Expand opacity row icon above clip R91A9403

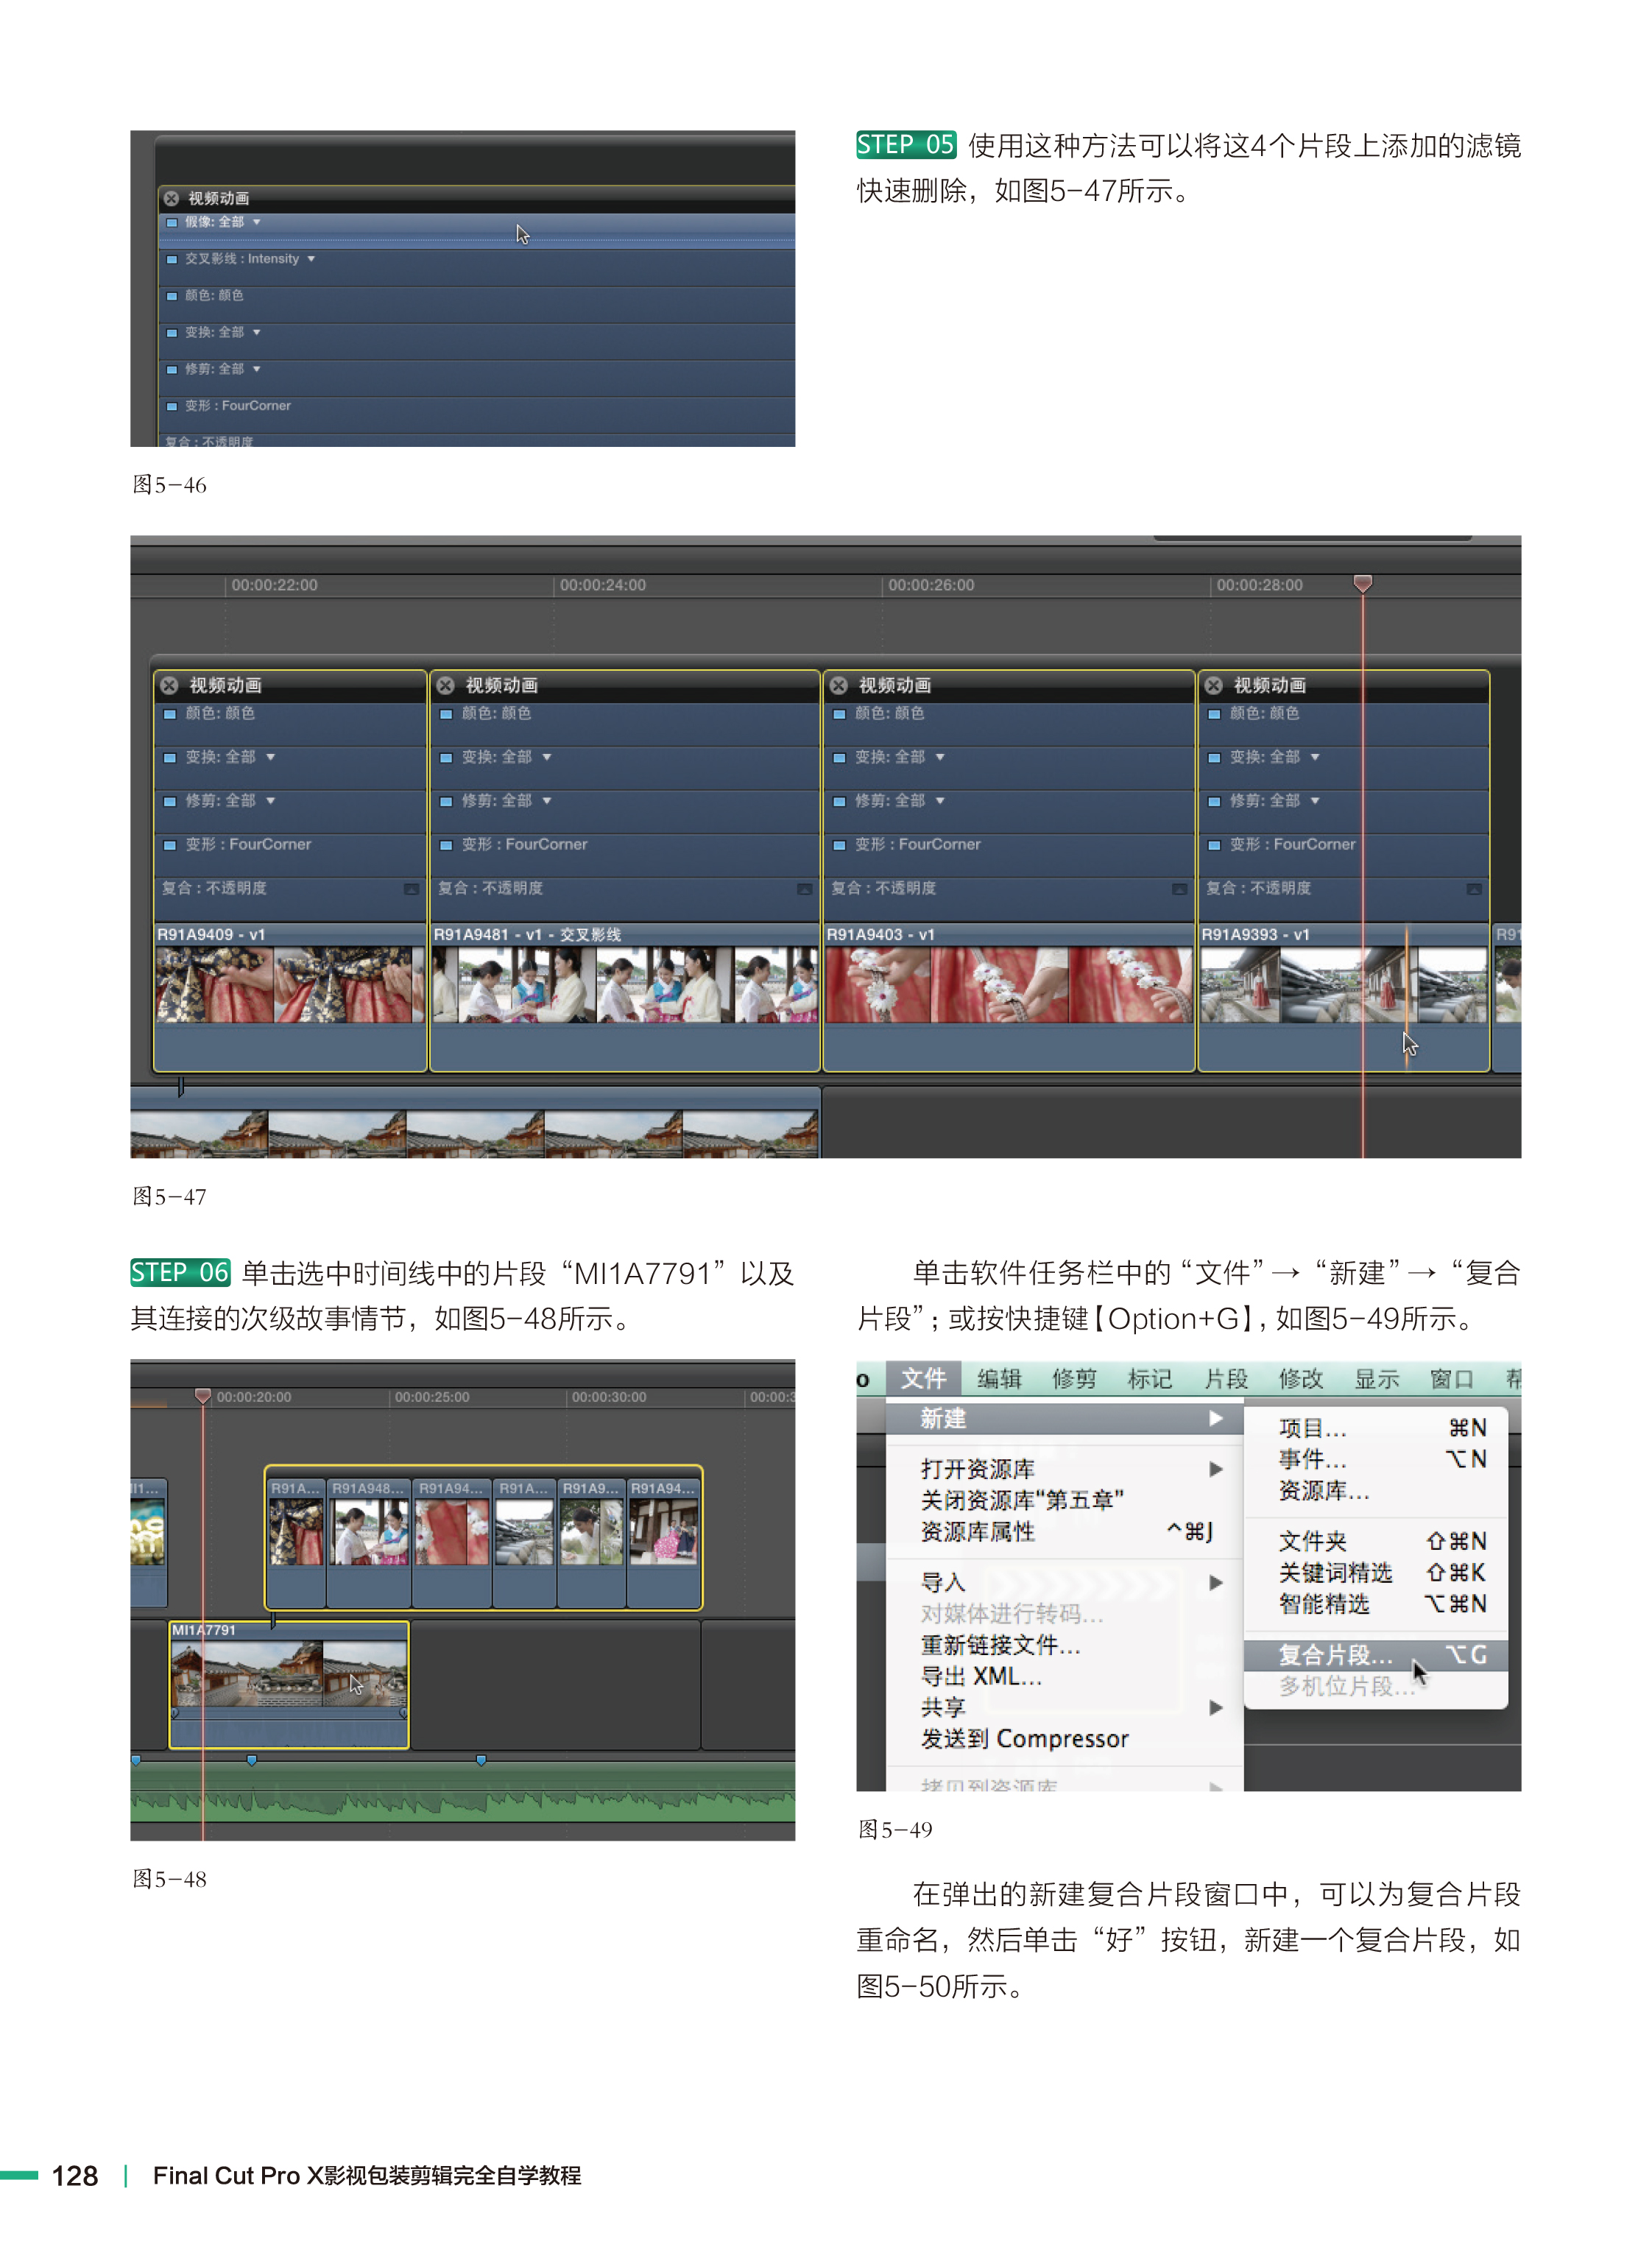coord(1179,888)
